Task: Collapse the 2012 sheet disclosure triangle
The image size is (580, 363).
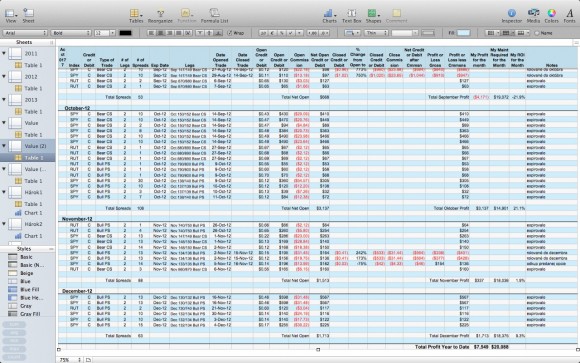Action: [4, 77]
